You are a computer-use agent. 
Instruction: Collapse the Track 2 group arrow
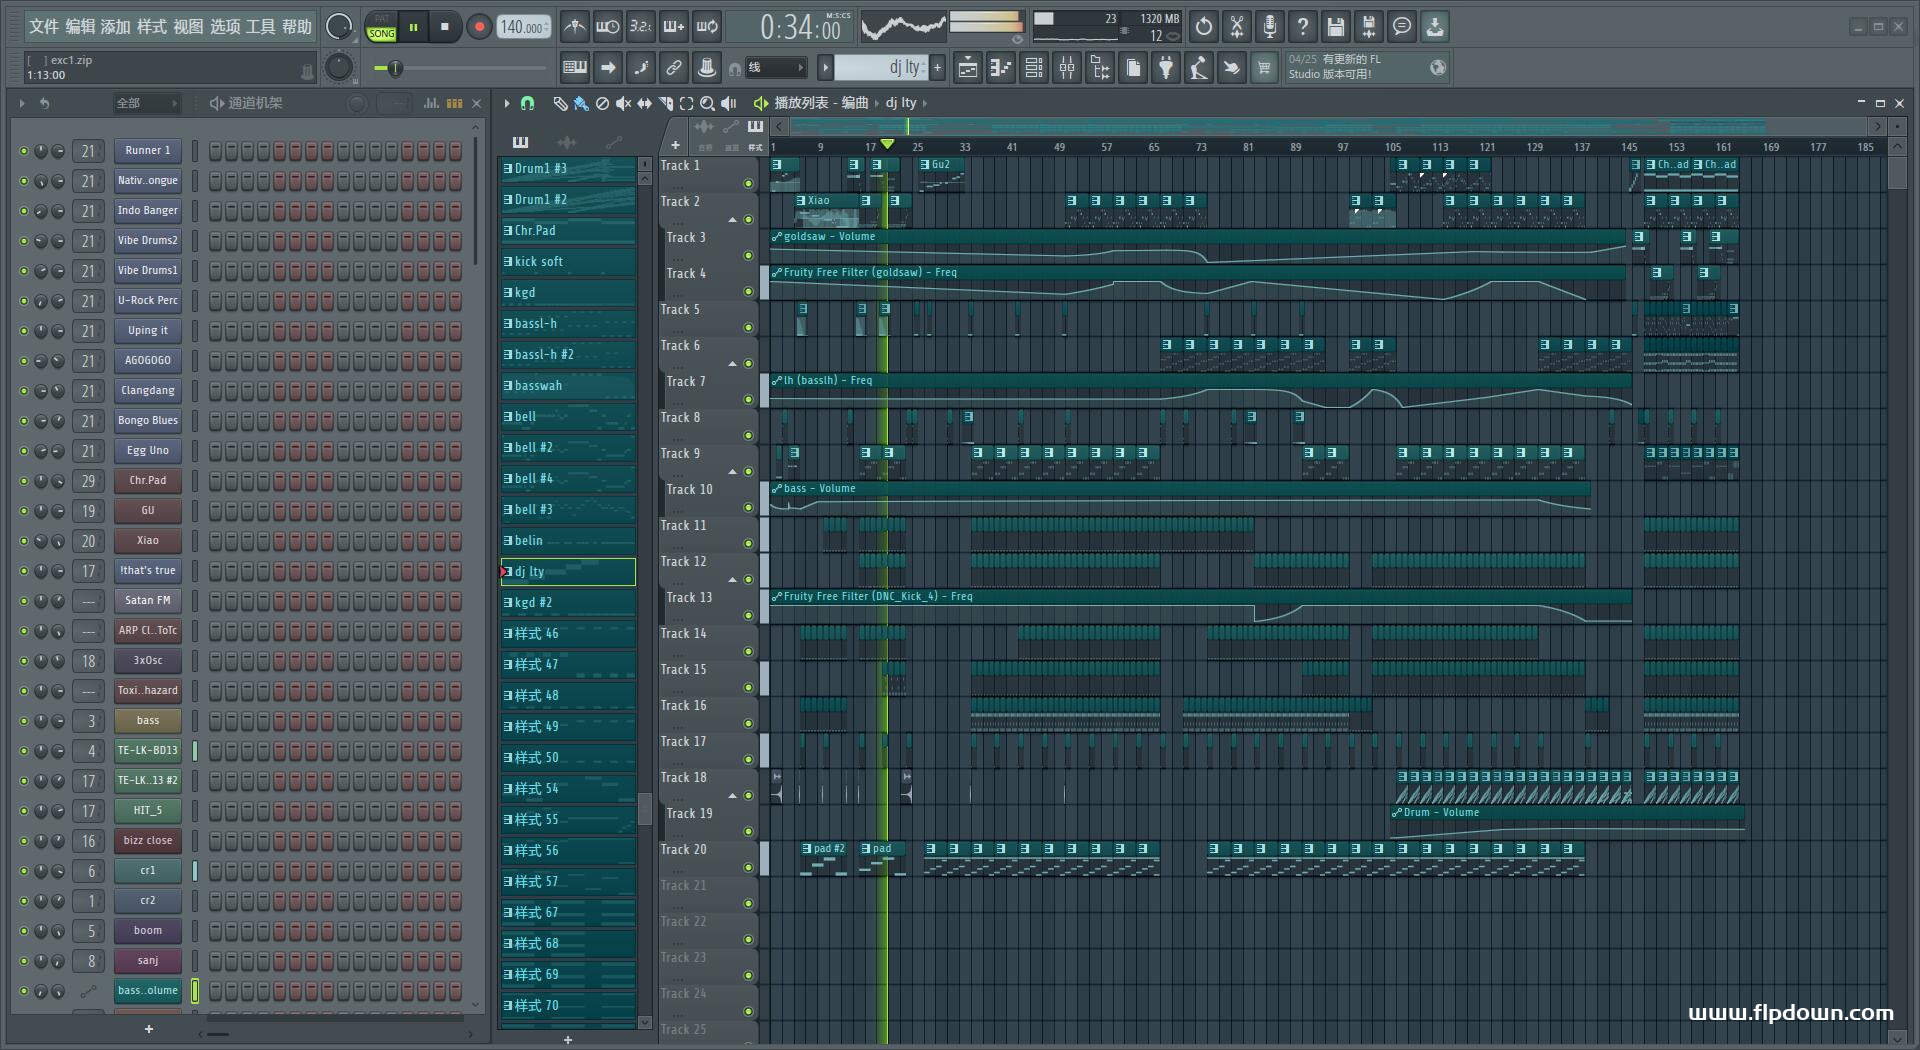tap(732, 219)
